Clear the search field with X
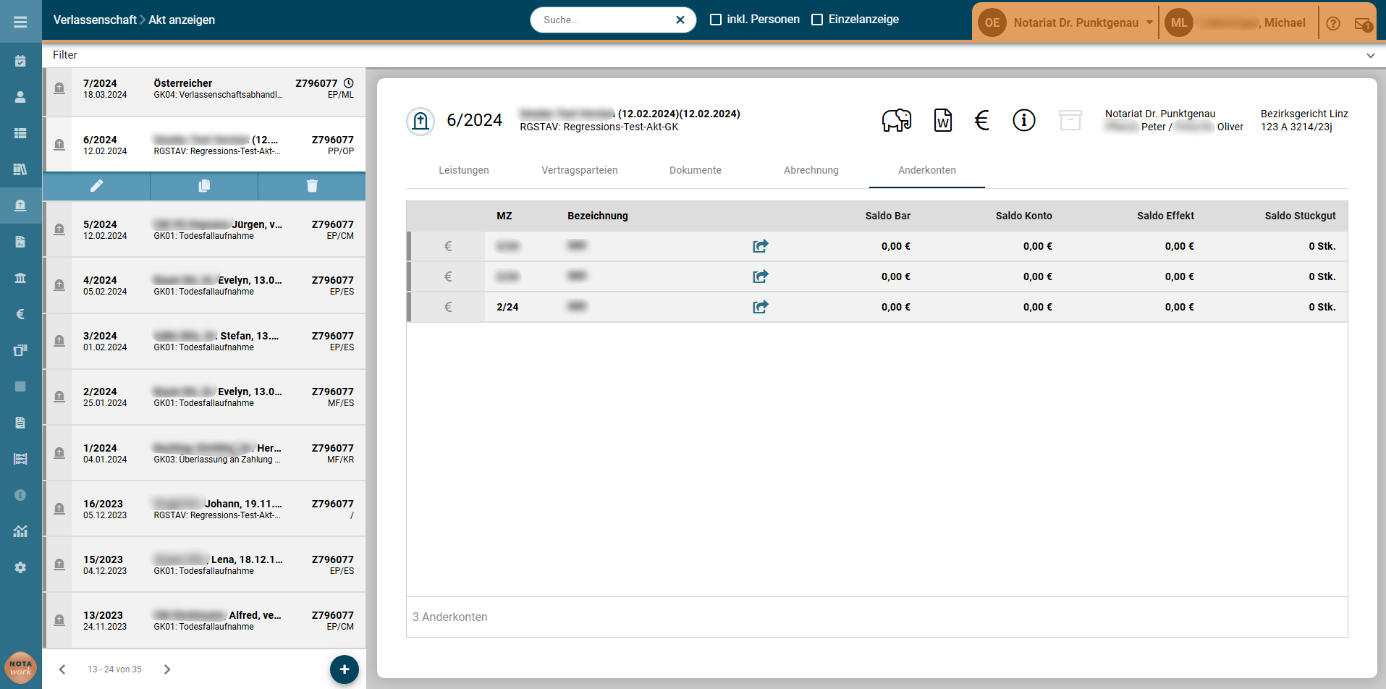The width and height of the screenshot is (1386, 689). pyautogui.click(x=680, y=20)
